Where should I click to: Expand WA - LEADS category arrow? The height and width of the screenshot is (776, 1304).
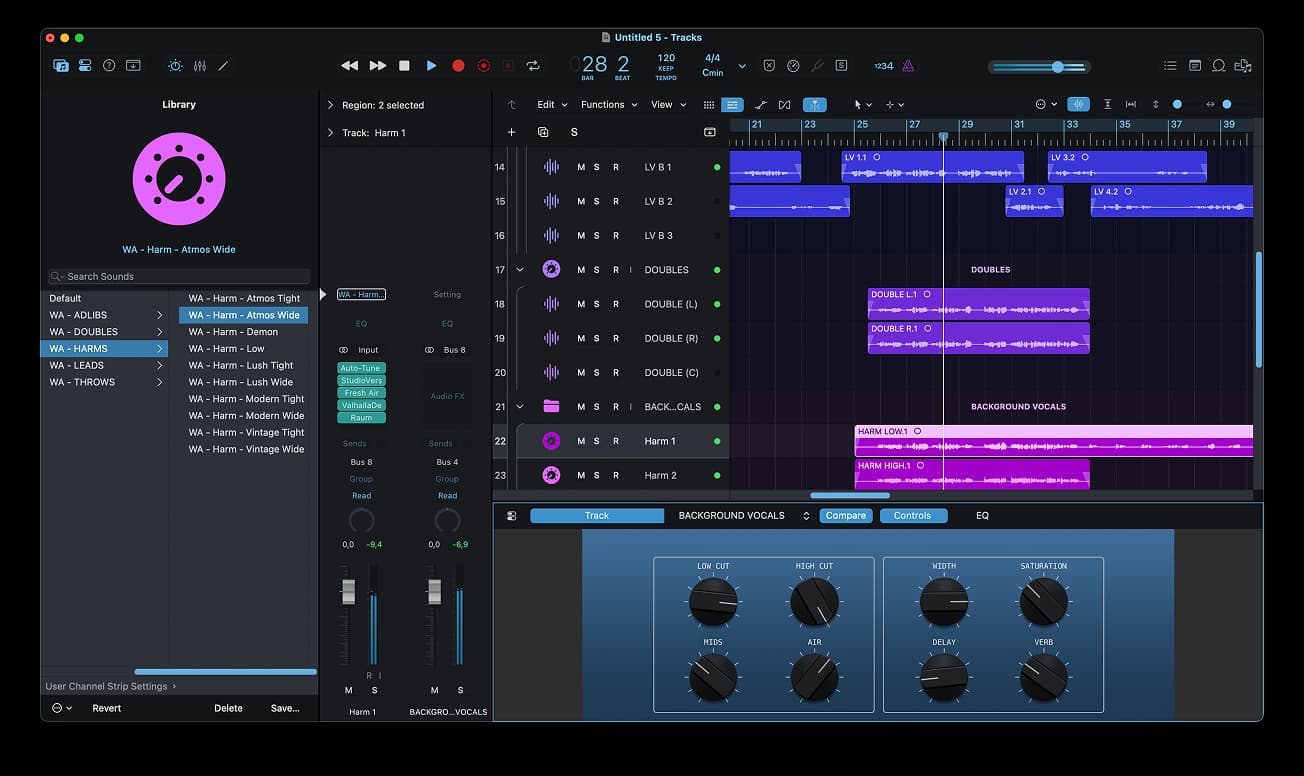coord(160,365)
